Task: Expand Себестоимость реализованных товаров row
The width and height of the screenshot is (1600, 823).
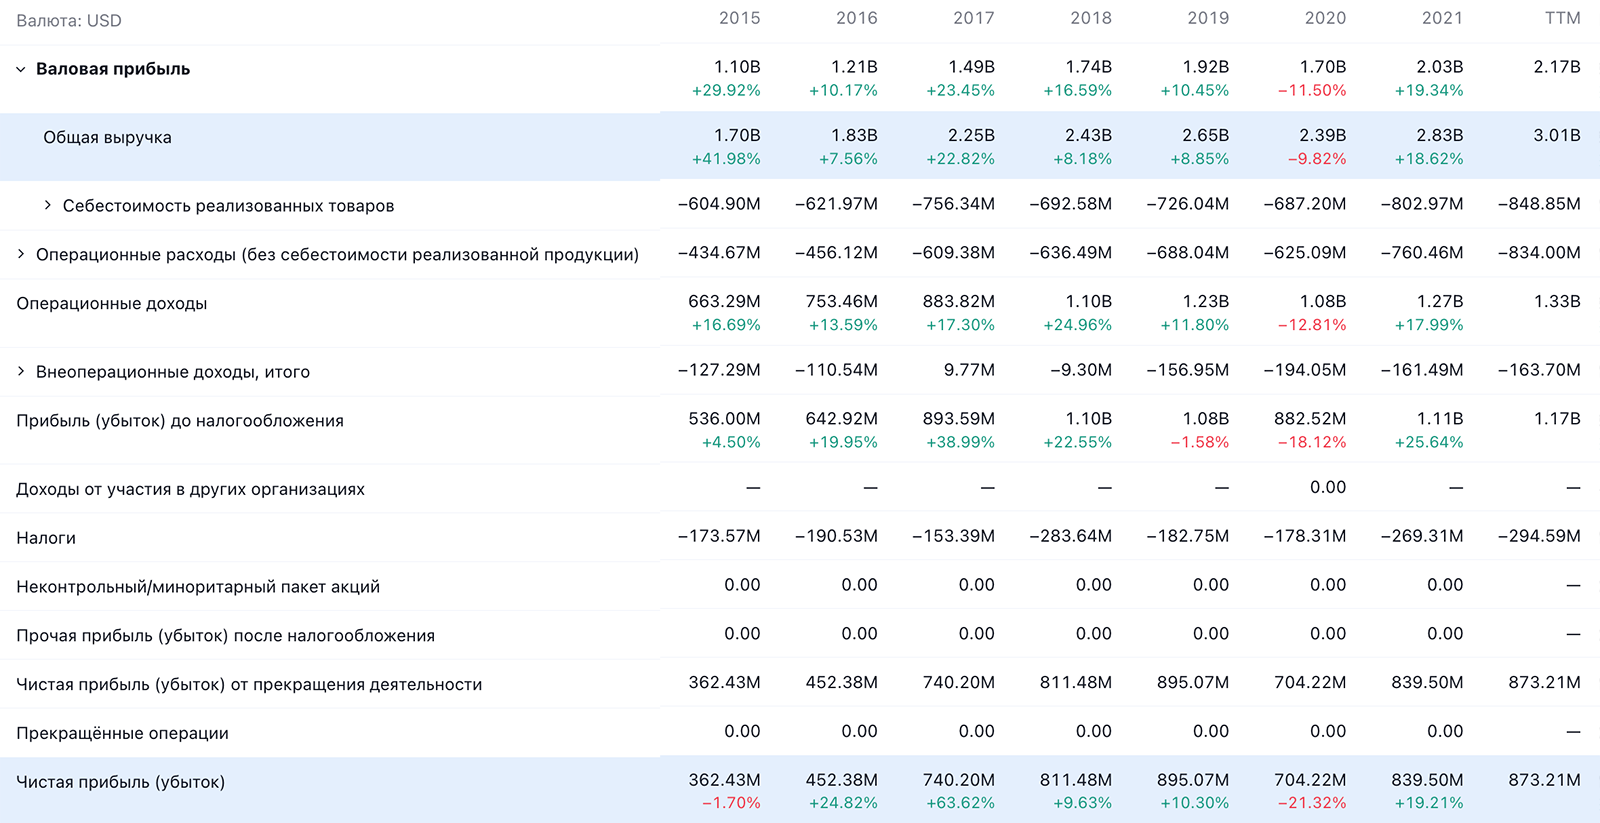Action: 47,205
